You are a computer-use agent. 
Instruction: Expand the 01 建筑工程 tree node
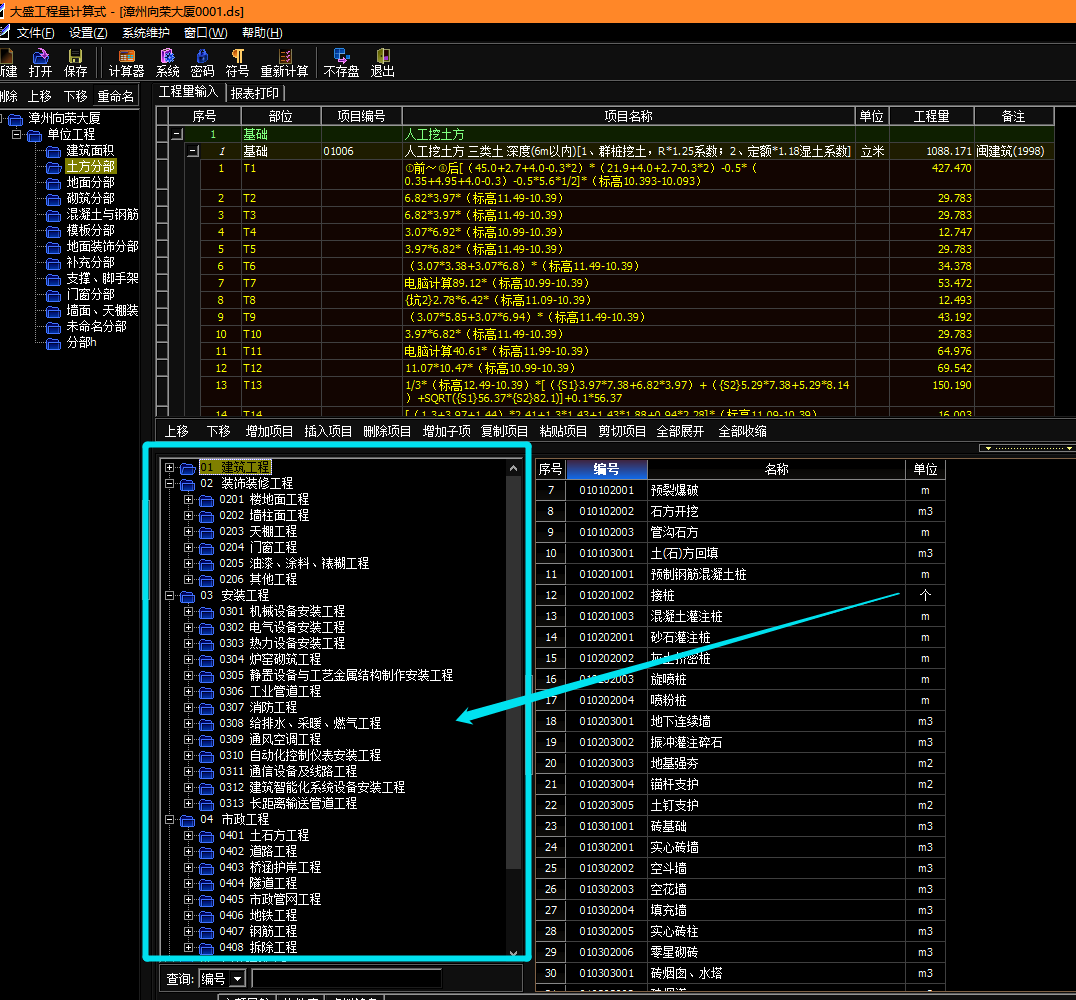pyautogui.click(x=170, y=468)
